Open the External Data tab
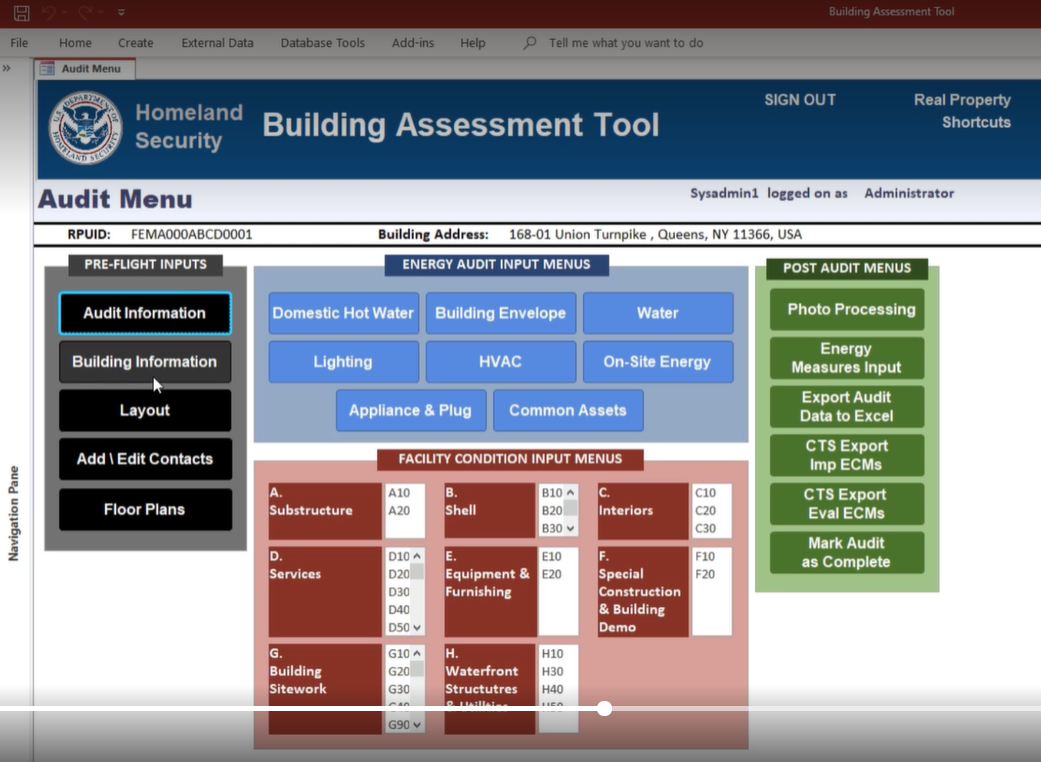This screenshot has width=1041, height=762. (x=217, y=43)
